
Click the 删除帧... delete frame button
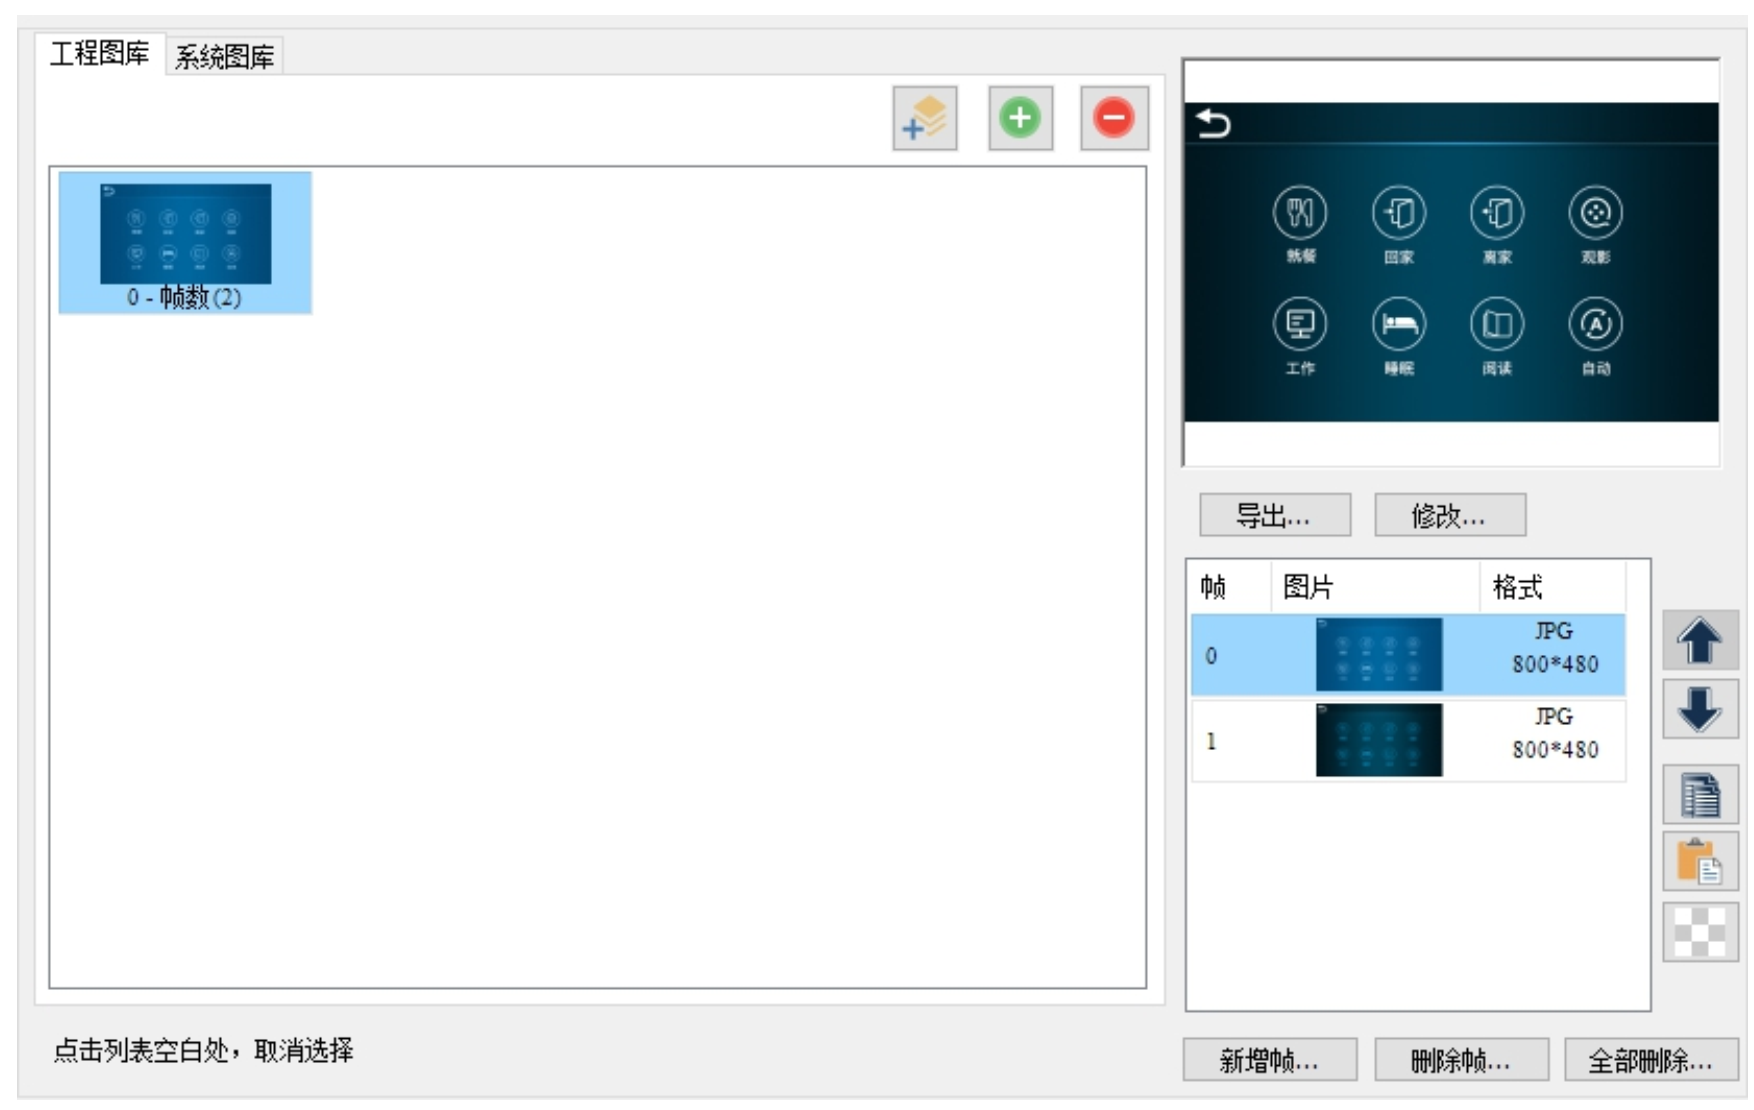point(1460,1060)
